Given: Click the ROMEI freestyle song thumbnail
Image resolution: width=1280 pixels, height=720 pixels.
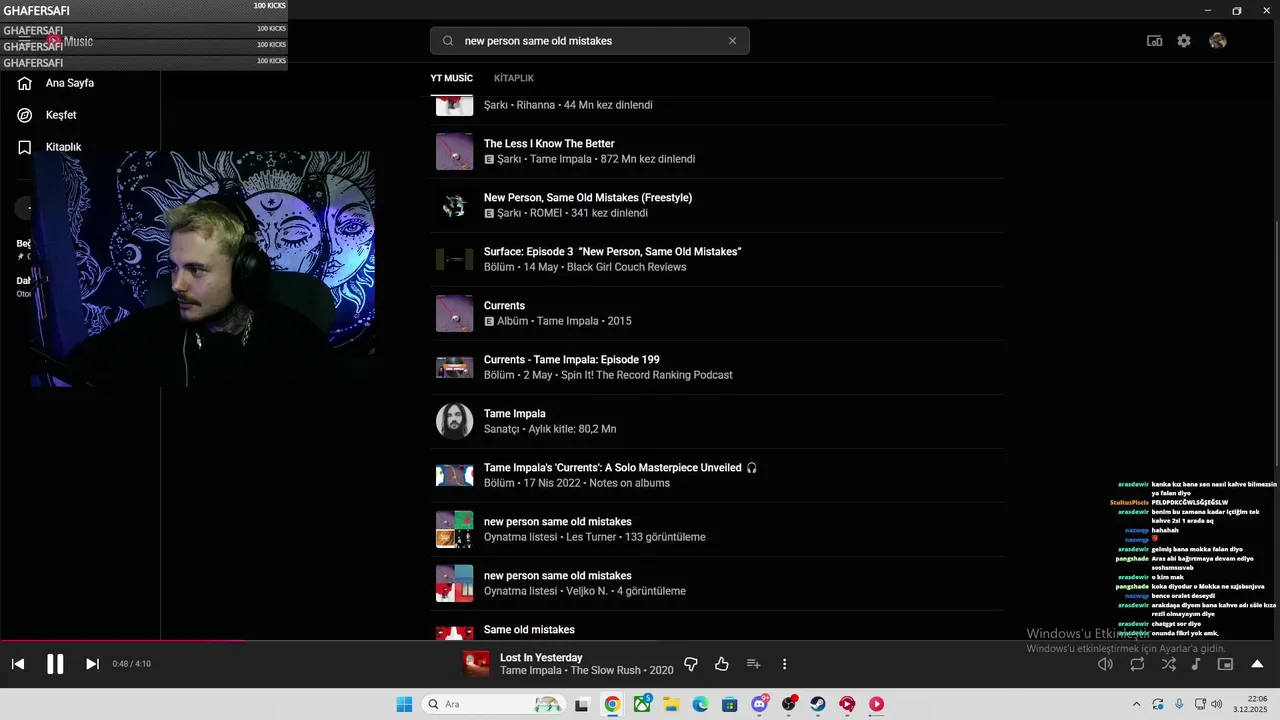Looking at the screenshot, I should tap(454, 205).
